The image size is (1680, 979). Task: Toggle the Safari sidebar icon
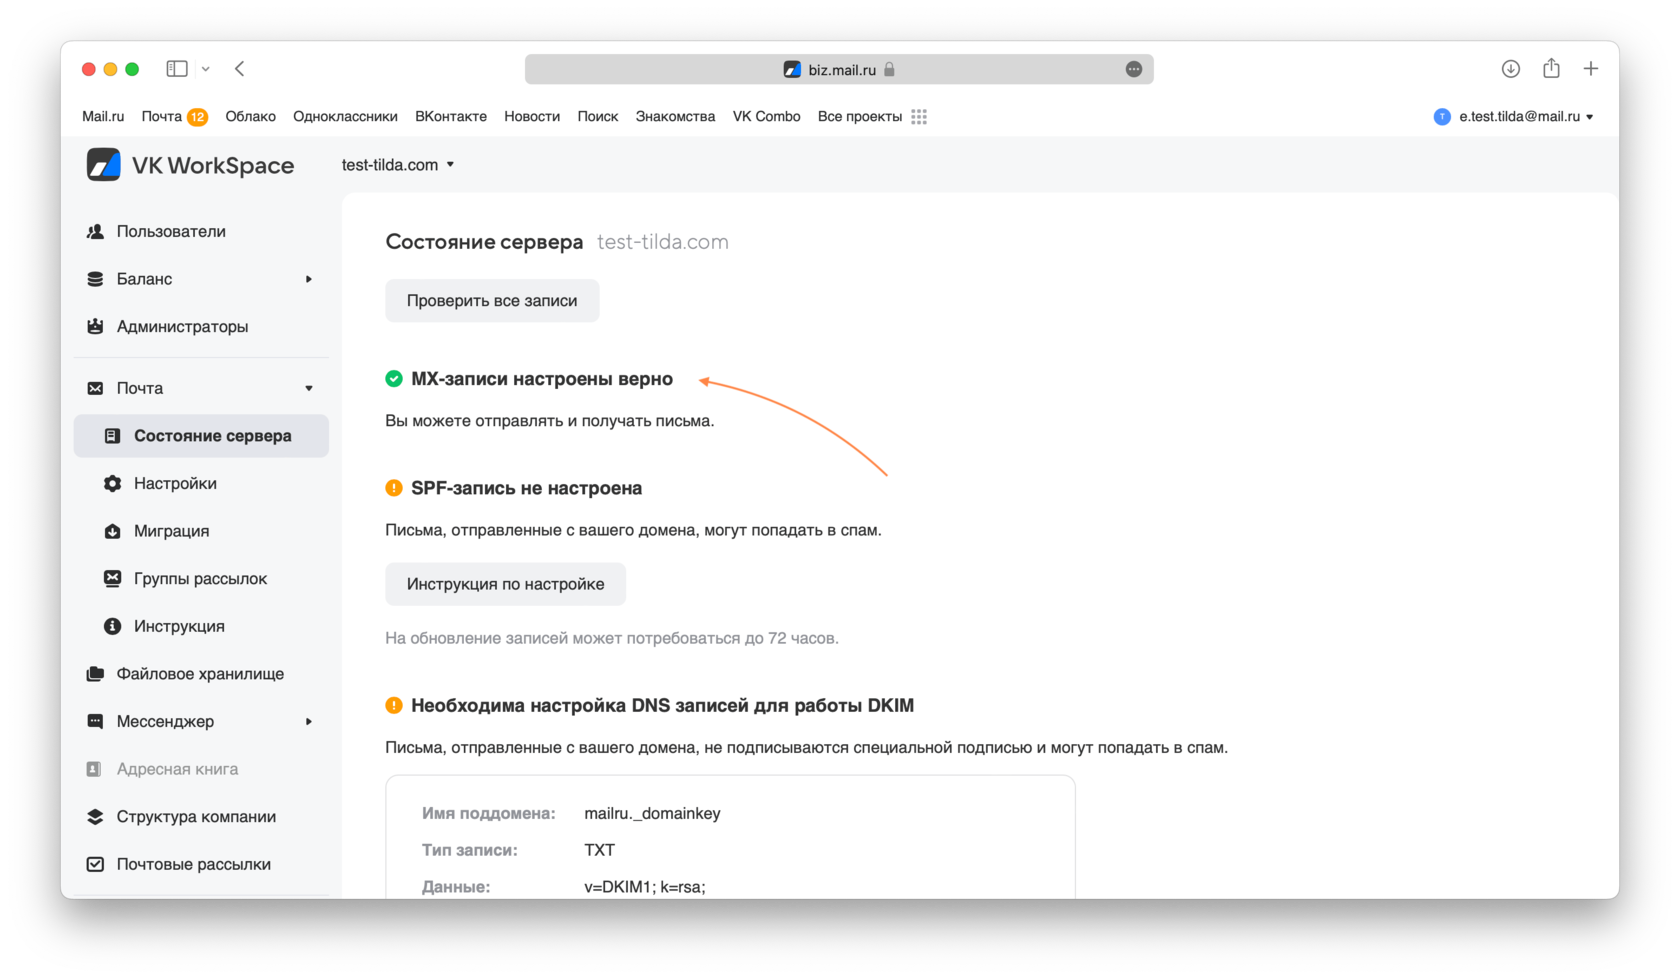177,69
